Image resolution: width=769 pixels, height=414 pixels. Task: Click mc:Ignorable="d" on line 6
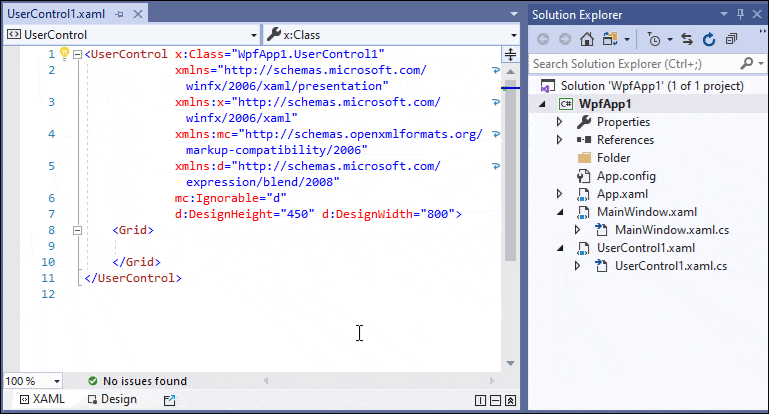click(231, 198)
